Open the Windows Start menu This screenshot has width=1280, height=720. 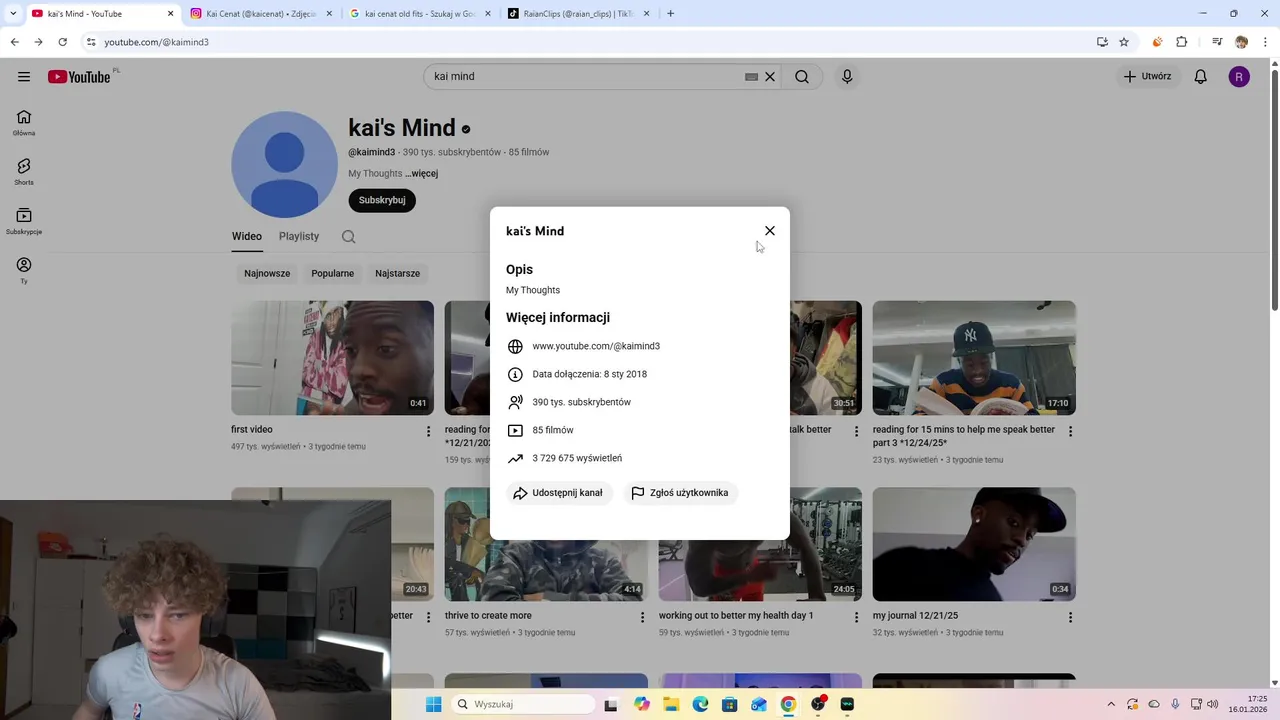(433, 704)
